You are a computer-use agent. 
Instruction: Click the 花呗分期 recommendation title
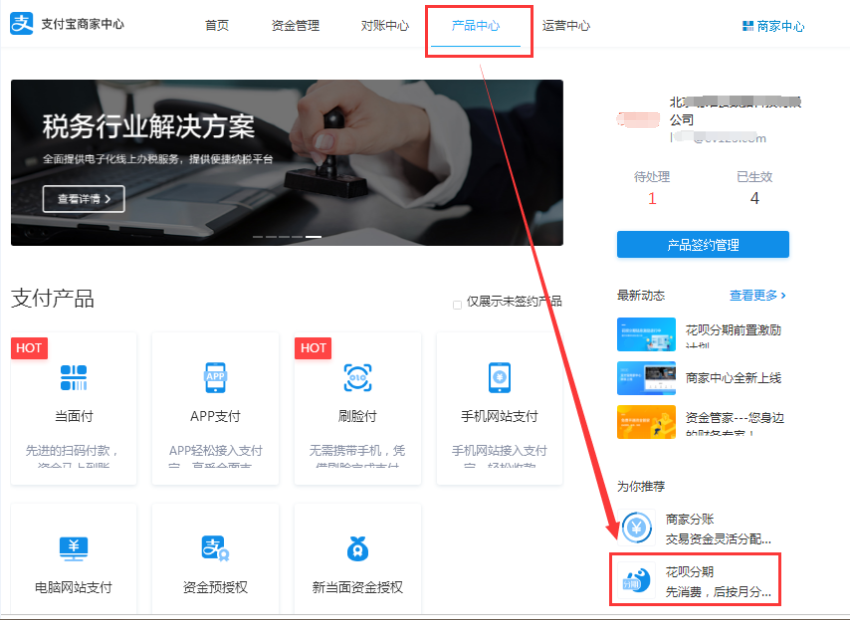click(690, 572)
